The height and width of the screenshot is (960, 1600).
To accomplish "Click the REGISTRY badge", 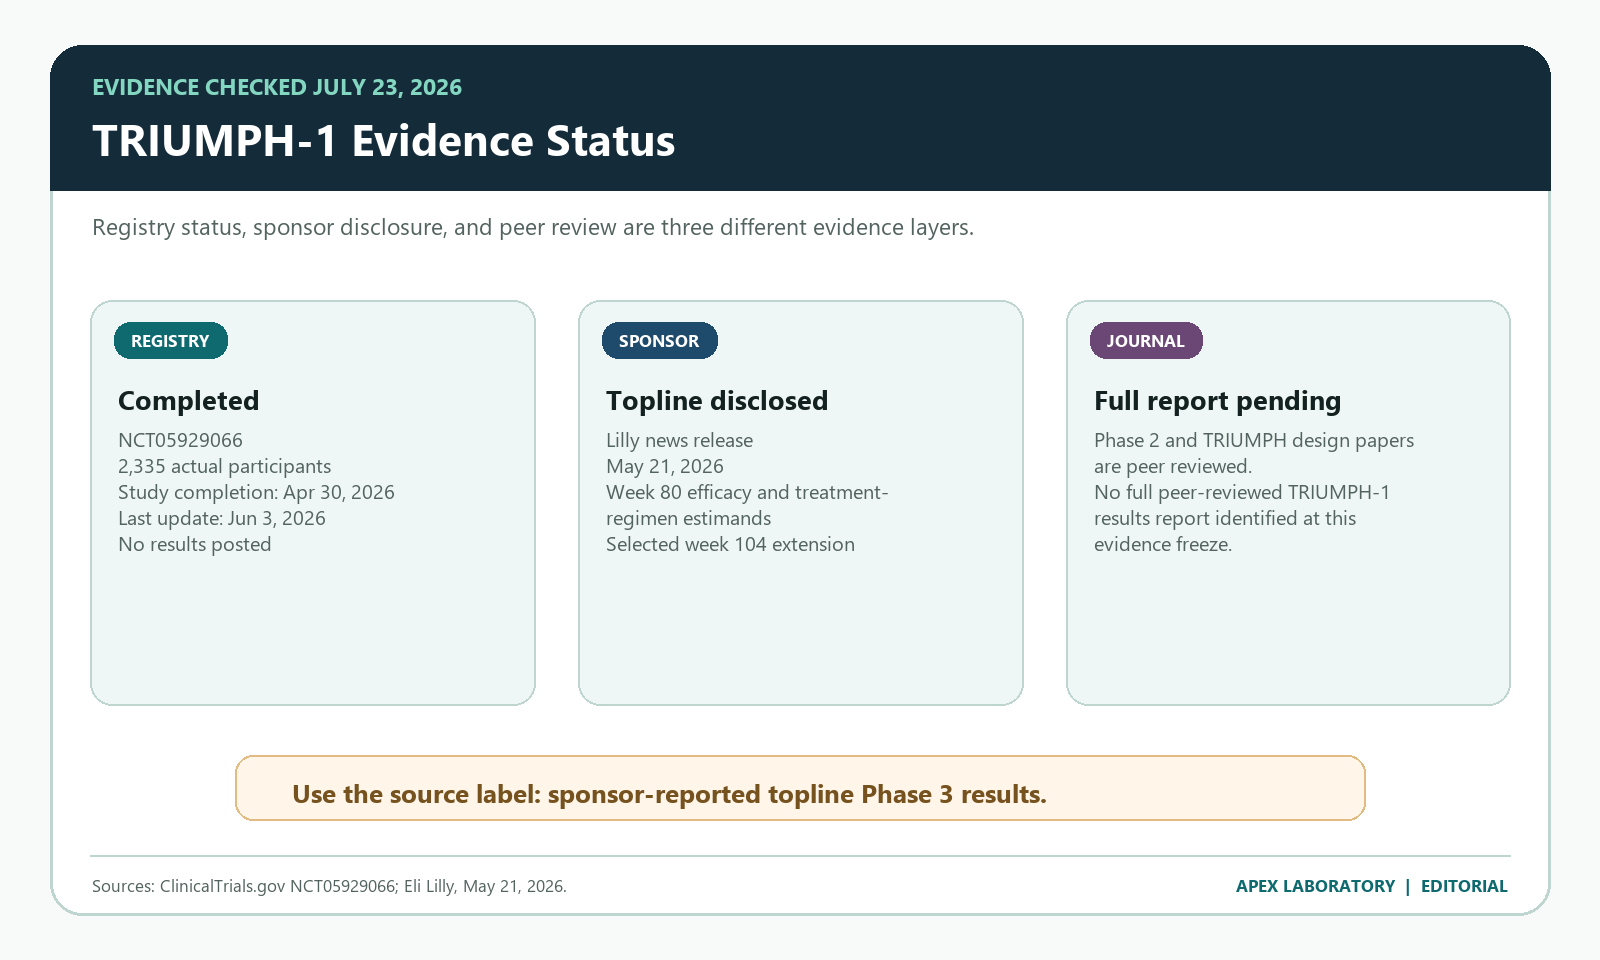I will pos(171,341).
